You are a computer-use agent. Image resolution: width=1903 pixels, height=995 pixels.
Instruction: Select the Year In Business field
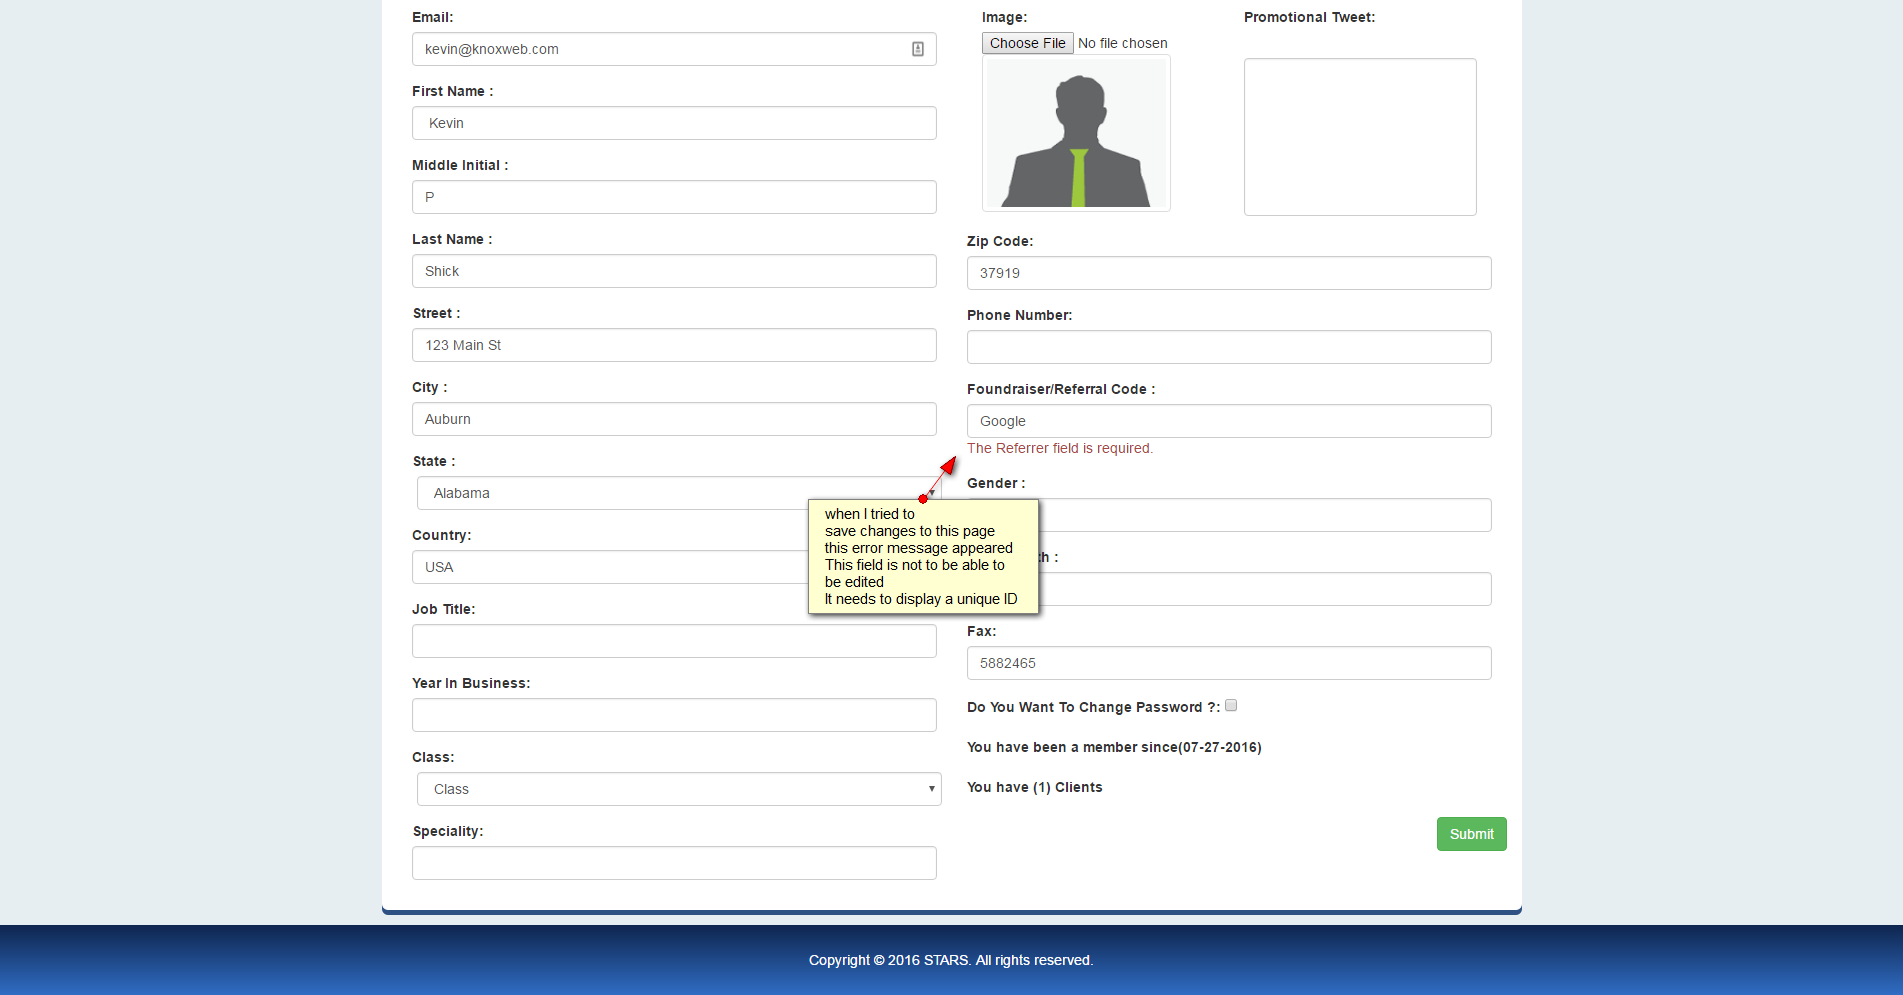tap(674, 715)
